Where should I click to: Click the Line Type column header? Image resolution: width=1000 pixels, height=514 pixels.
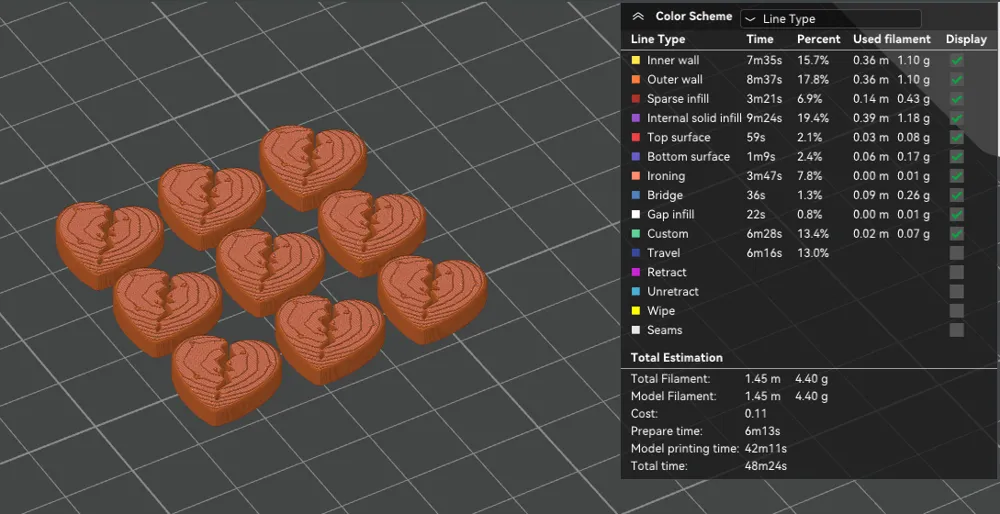click(658, 39)
